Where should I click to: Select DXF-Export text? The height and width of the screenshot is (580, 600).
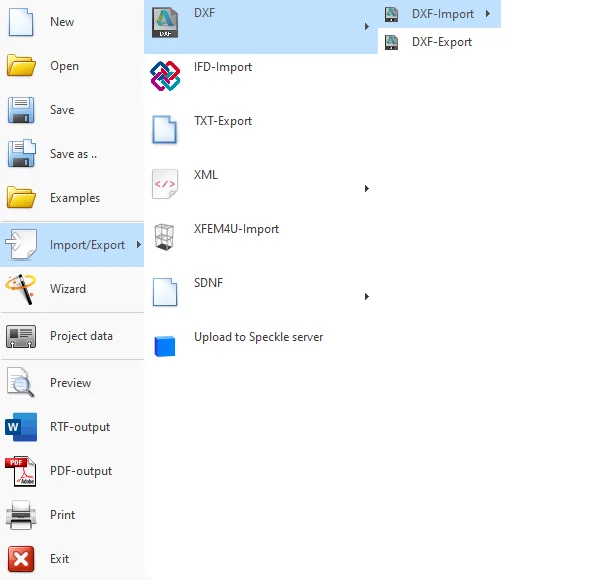(442, 42)
